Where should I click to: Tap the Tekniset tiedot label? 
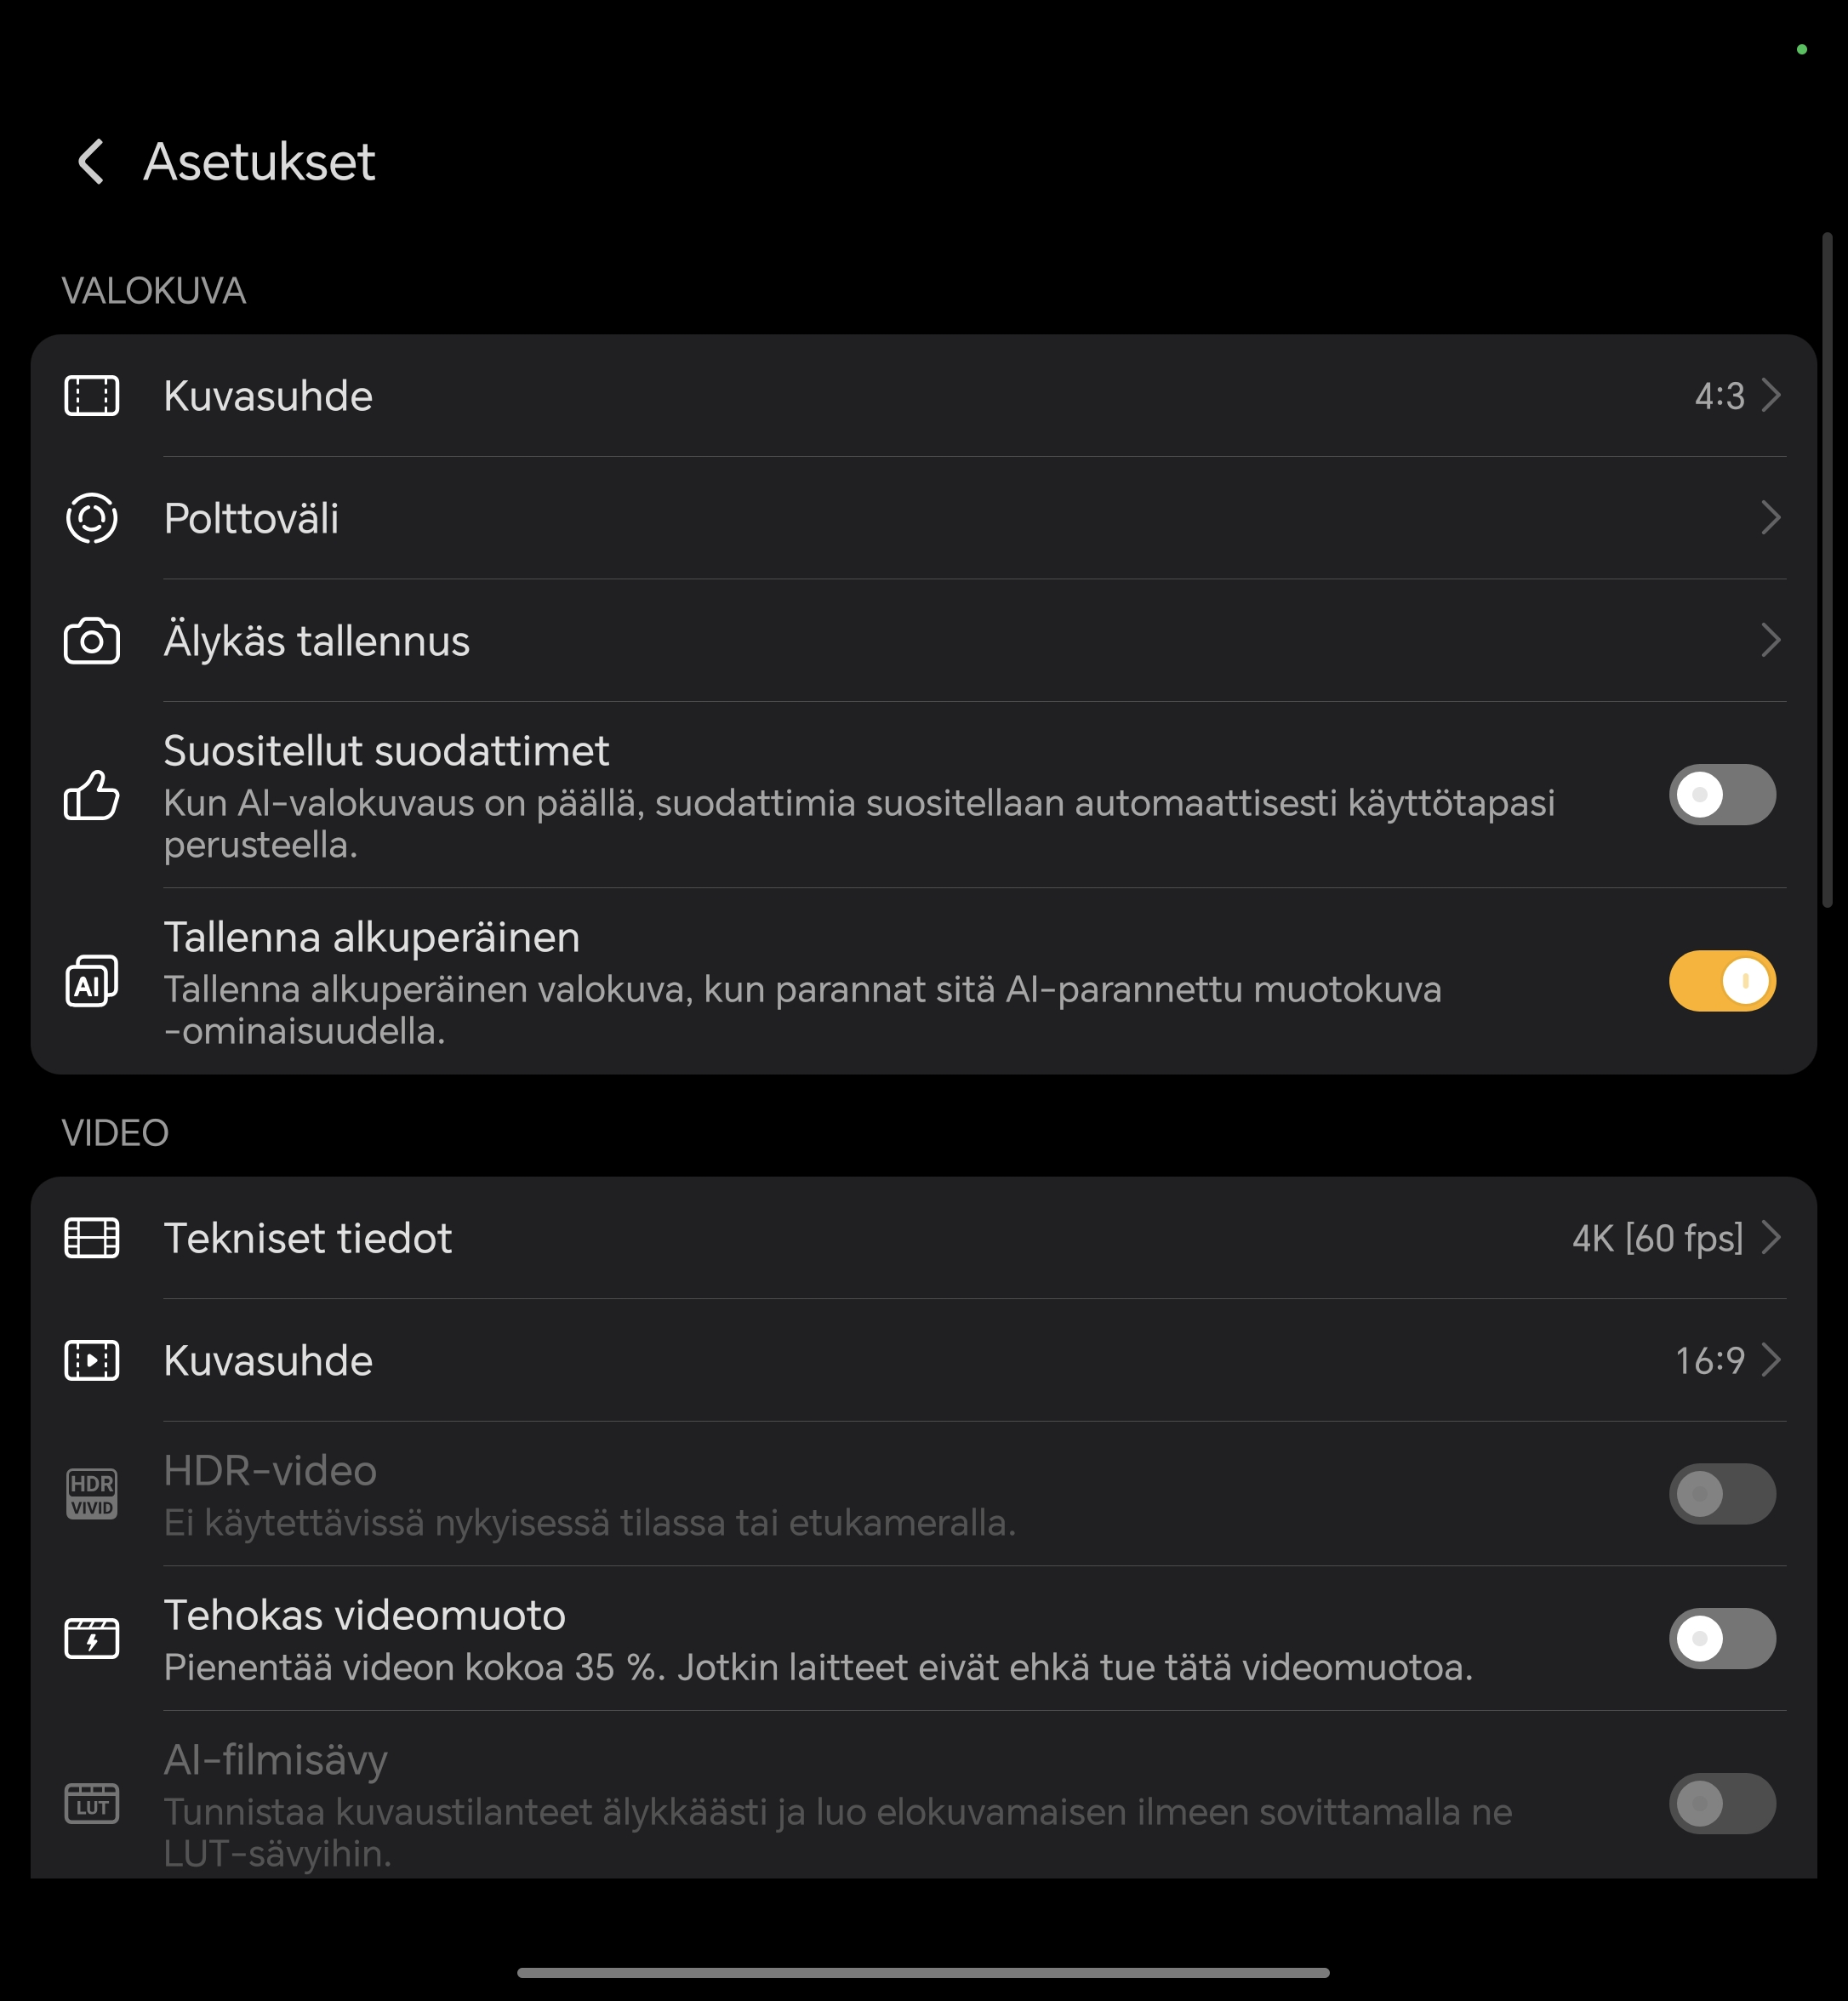(308, 1238)
